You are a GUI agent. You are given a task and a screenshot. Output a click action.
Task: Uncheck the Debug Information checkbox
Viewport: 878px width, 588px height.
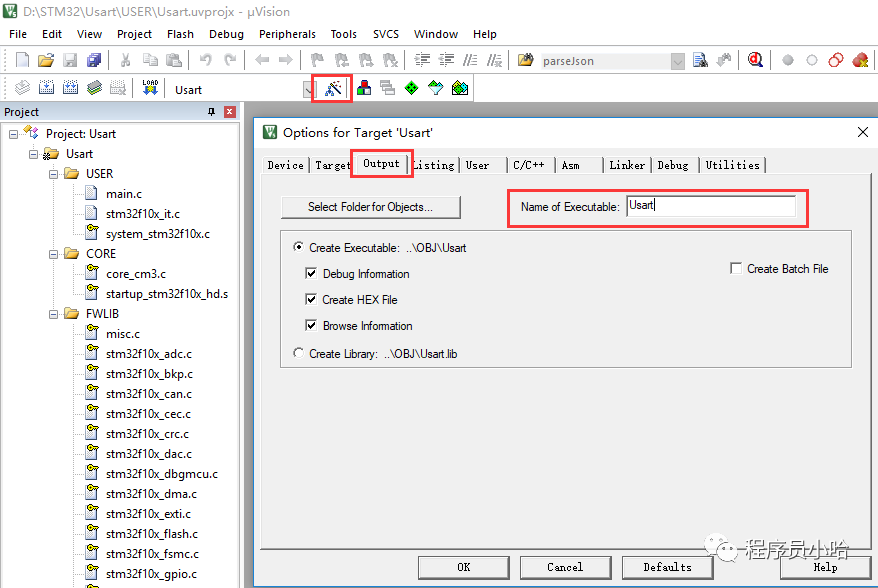311,274
